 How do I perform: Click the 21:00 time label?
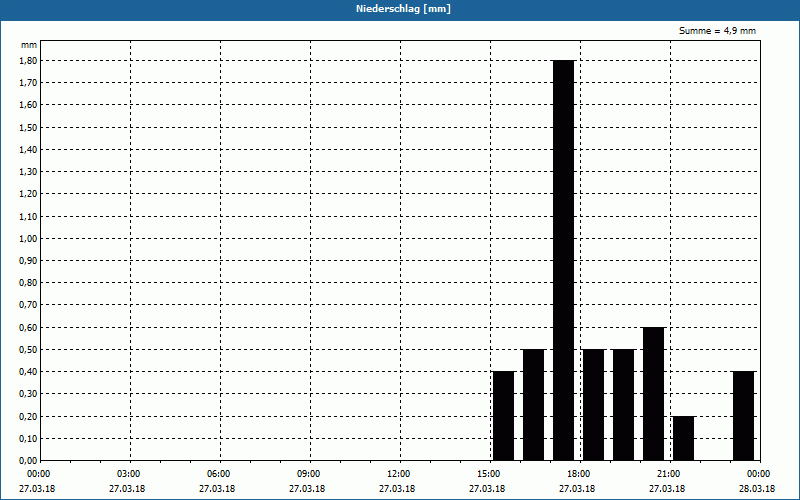(669, 474)
